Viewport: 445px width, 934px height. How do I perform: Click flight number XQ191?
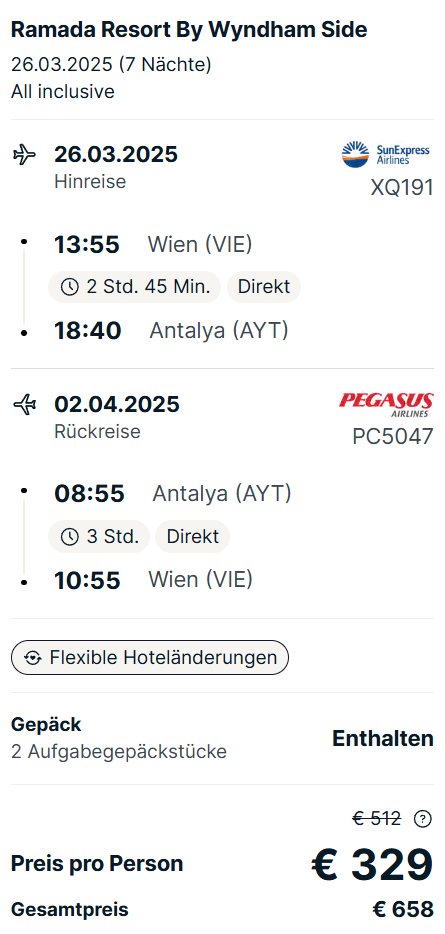tap(402, 188)
